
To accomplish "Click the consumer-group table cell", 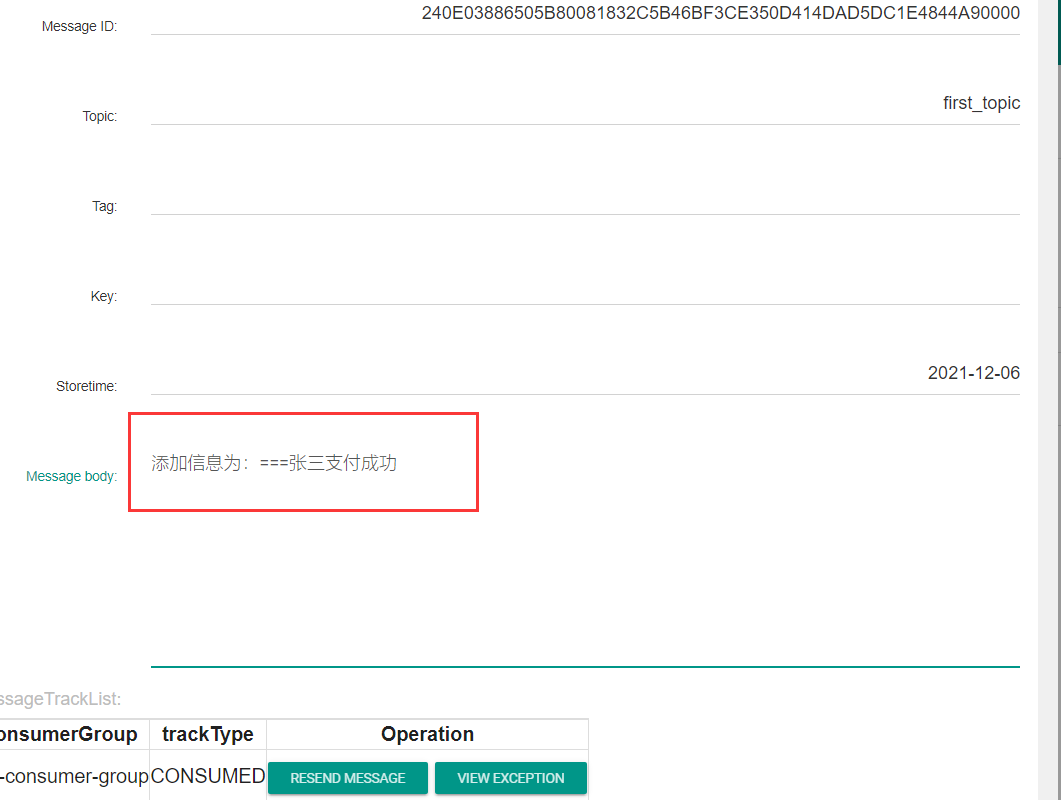I will point(74,776).
